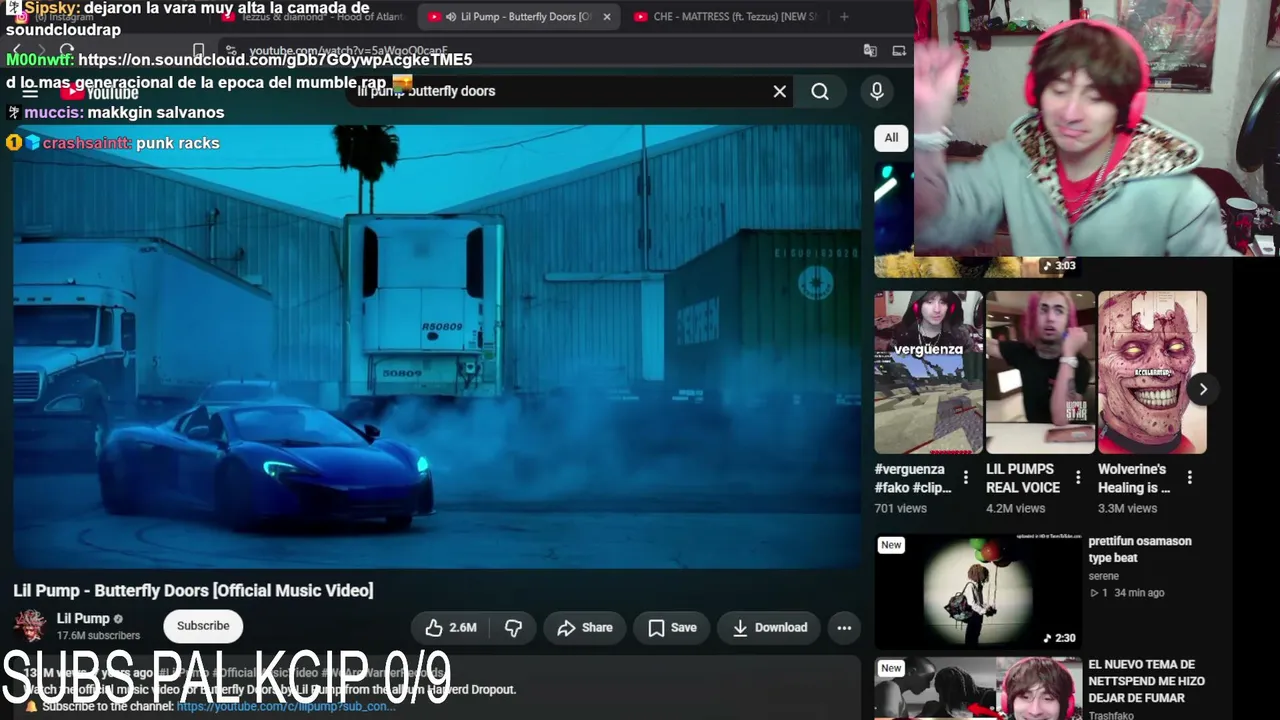Like the Butterfly Doors video
Image resolution: width=1280 pixels, height=720 pixels.
point(451,628)
